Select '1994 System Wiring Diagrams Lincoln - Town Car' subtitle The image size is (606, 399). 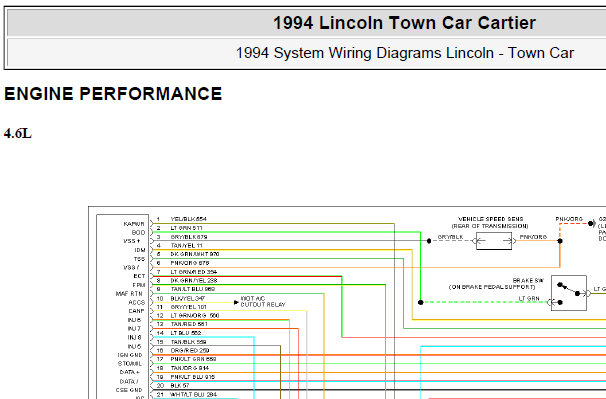pos(405,53)
